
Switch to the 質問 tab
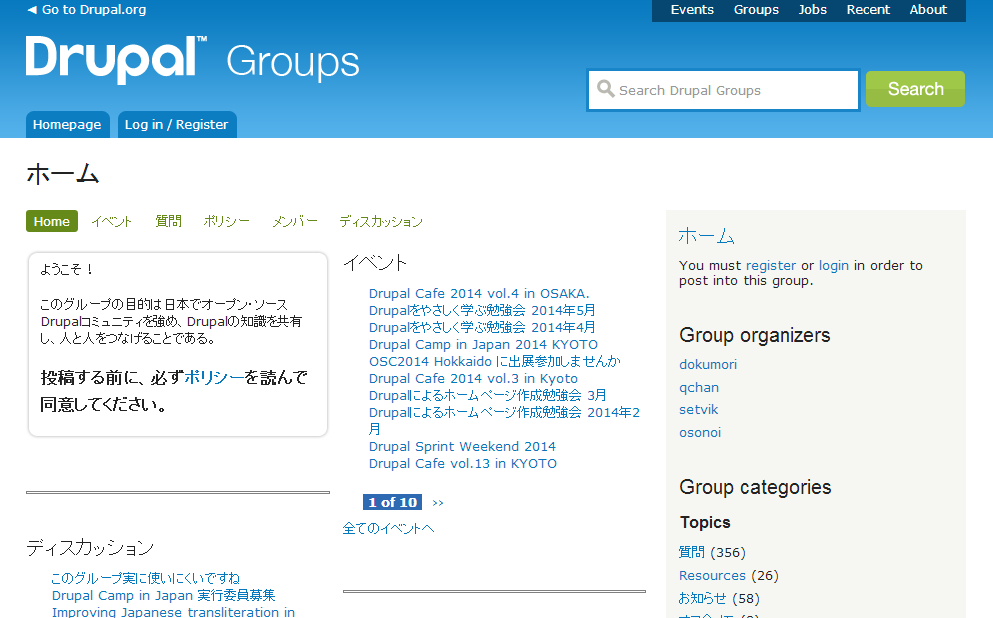pos(168,221)
